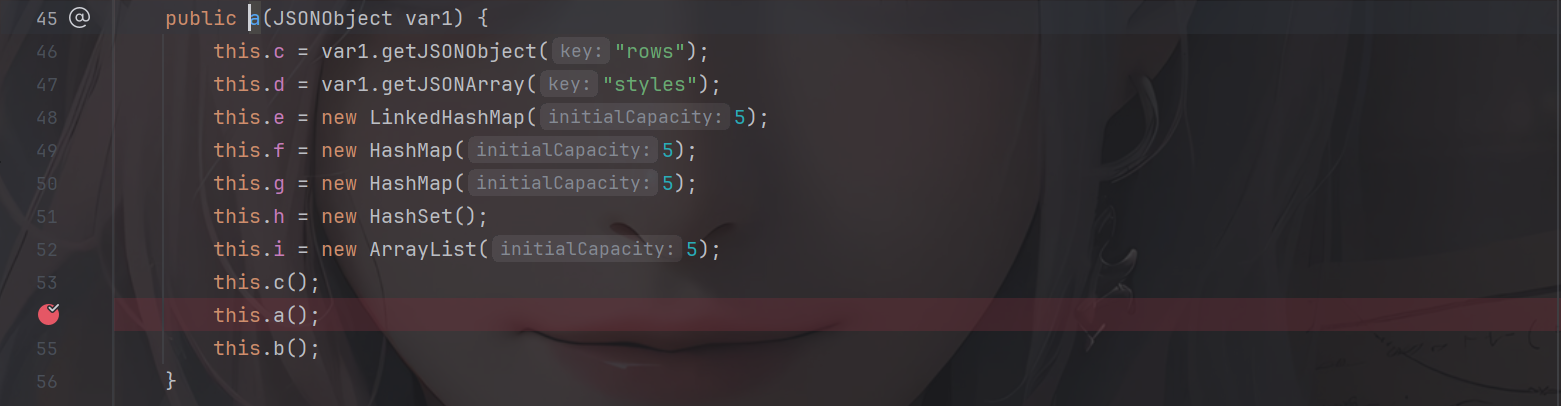
Task: Click the HashSet constructor call
Action: pos(416,216)
